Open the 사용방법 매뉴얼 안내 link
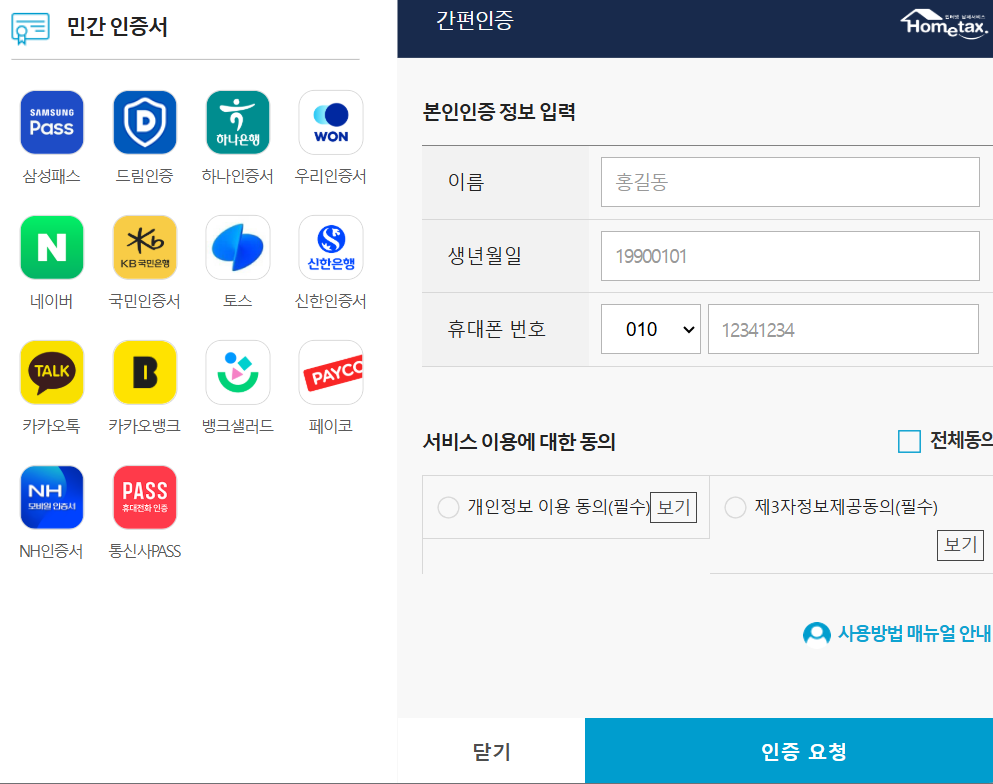993x784 pixels. click(914, 633)
